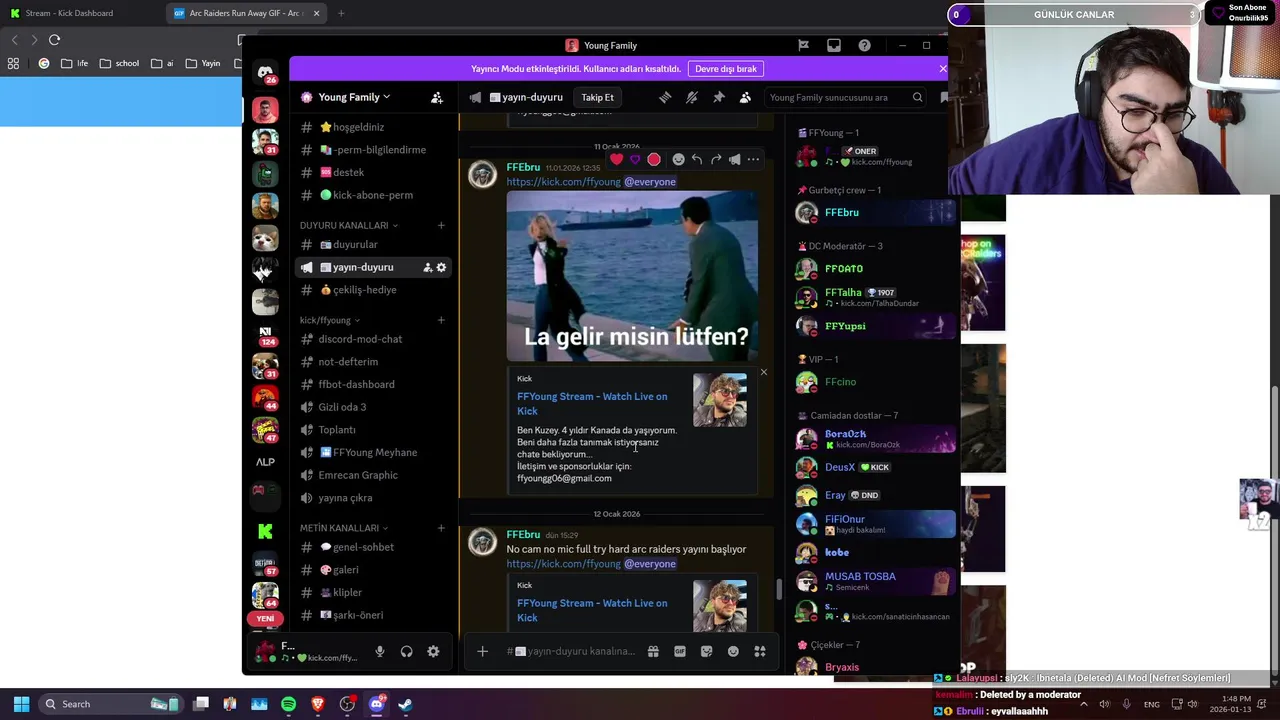The width and height of the screenshot is (1280, 720).
Task: Open FFYoung Stream - Watch Live on Kick link in the first embed
Action: [x=592, y=404]
